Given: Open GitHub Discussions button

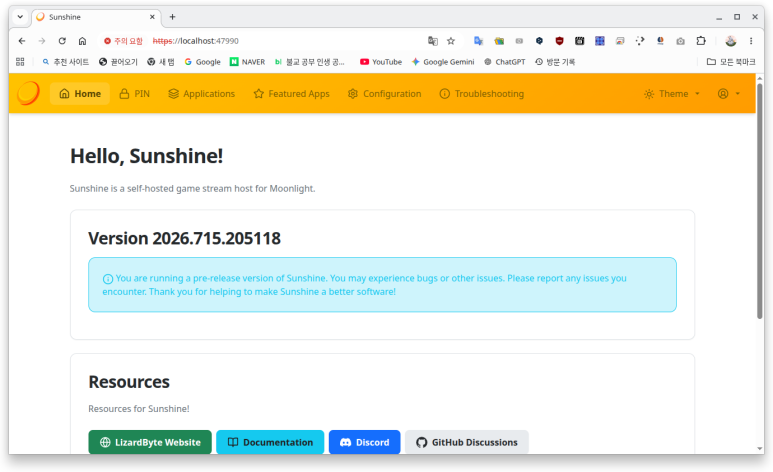Looking at the screenshot, I should point(467,442).
